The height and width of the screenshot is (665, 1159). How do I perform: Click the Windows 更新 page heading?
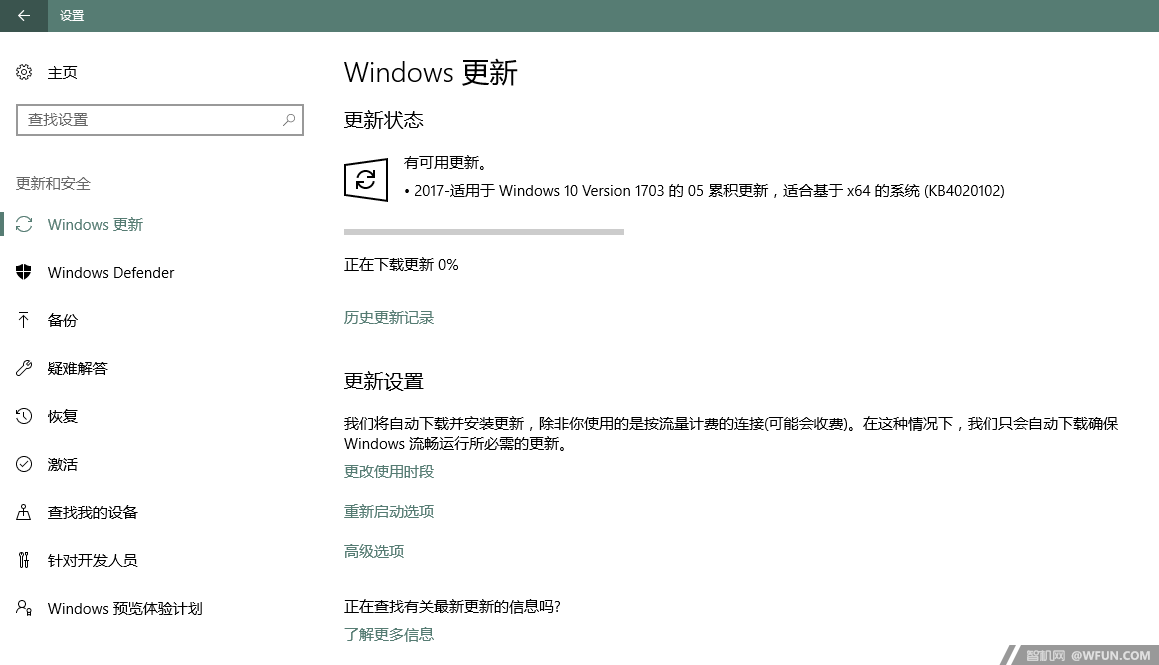point(430,72)
